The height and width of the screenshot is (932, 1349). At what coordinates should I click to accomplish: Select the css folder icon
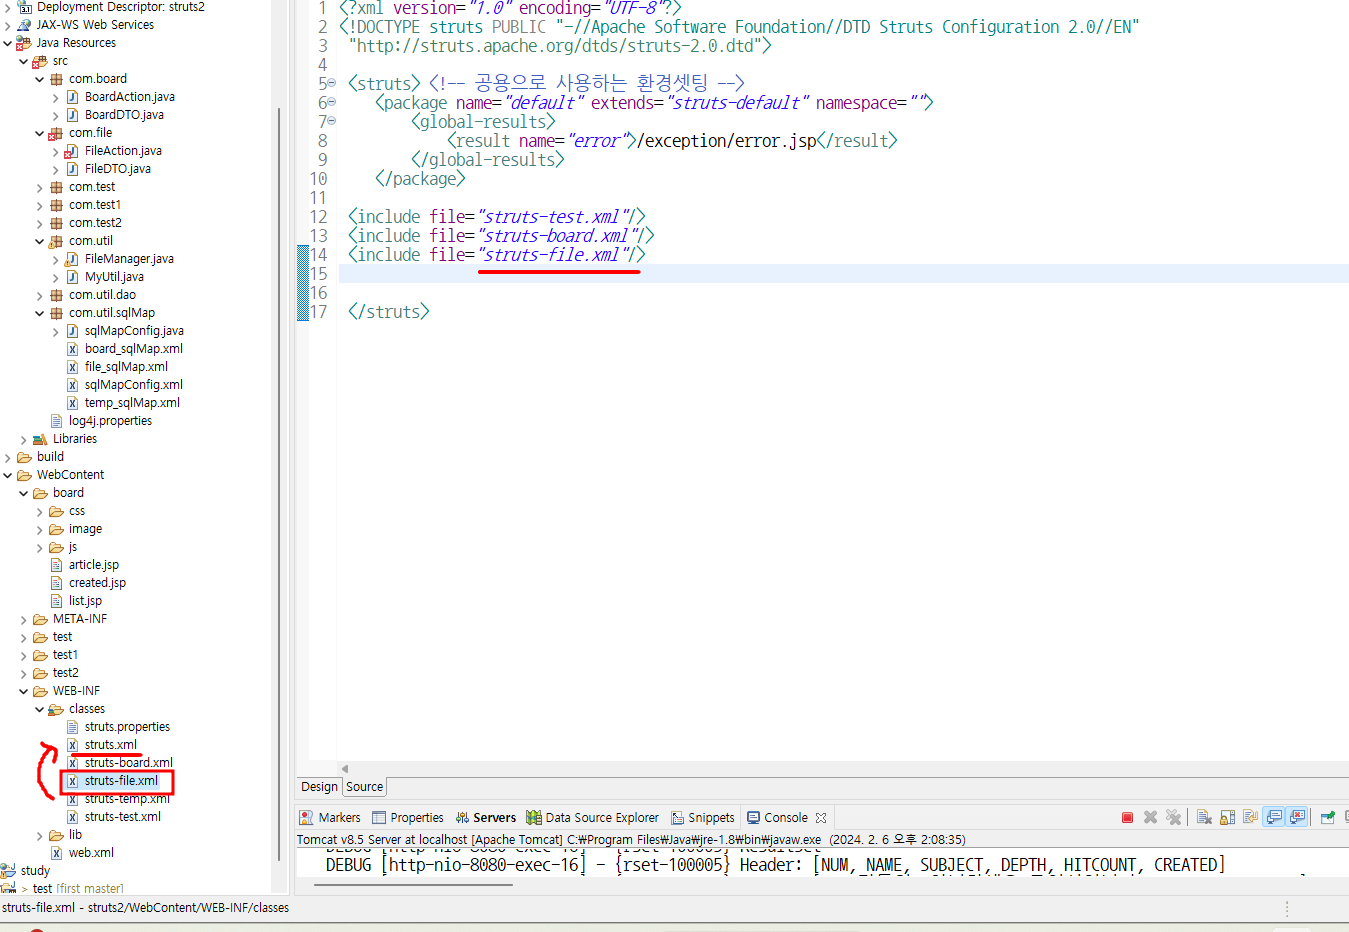coord(56,511)
